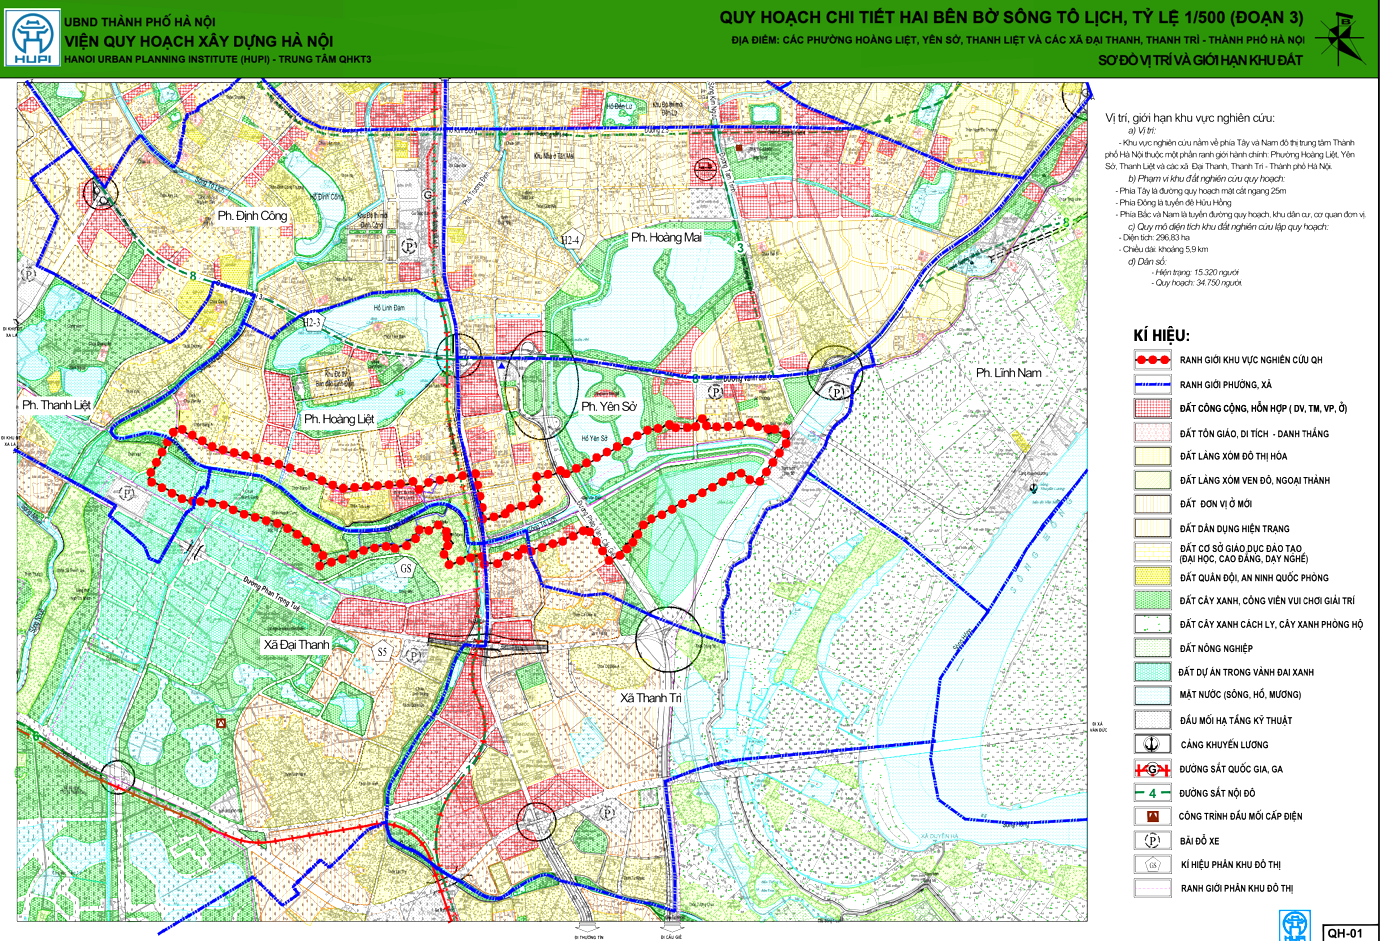The width and height of the screenshot is (1380, 941).
Task: Click the north compass rose icon
Action: [x=1341, y=39]
